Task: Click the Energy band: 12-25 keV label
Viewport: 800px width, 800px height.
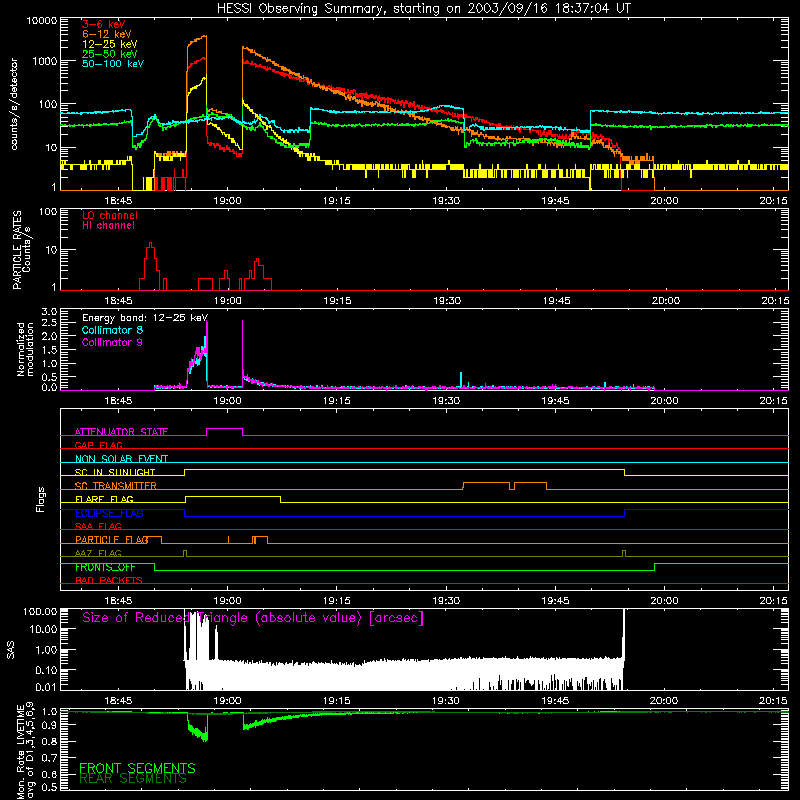Action: pyautogui.click(x=145, y=318)
